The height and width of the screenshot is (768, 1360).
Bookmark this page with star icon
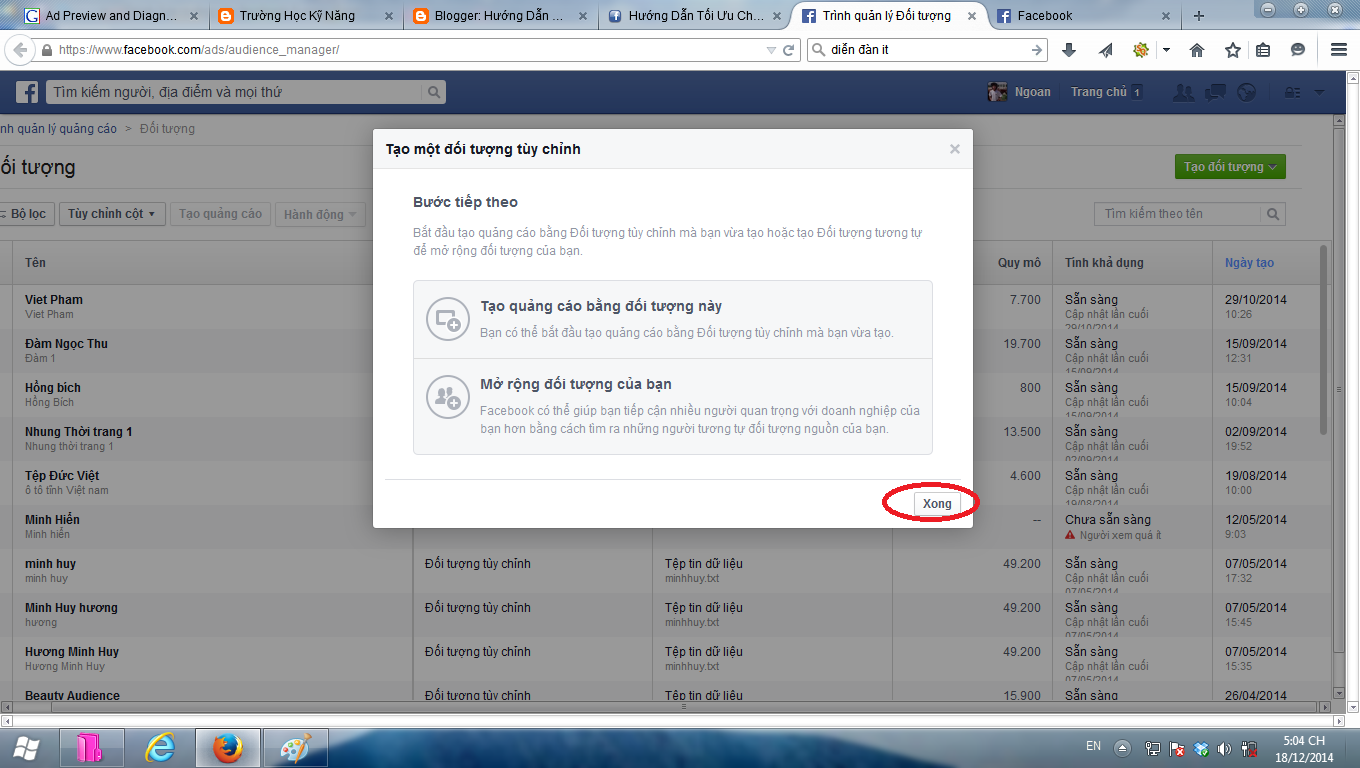click(1233, 50)
